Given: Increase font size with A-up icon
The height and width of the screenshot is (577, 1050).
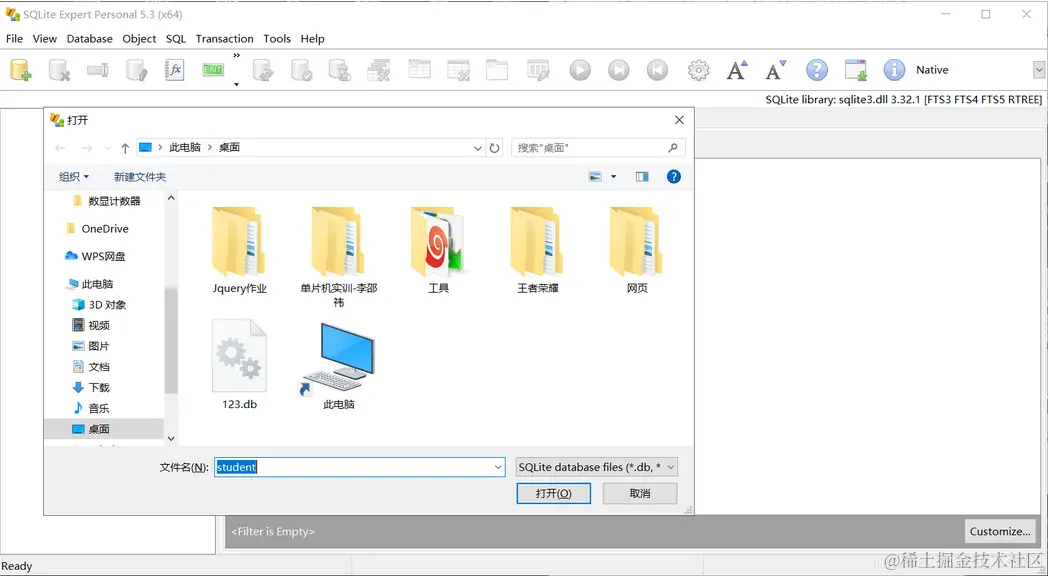Looking at the screenshot, I should [737, 70].
